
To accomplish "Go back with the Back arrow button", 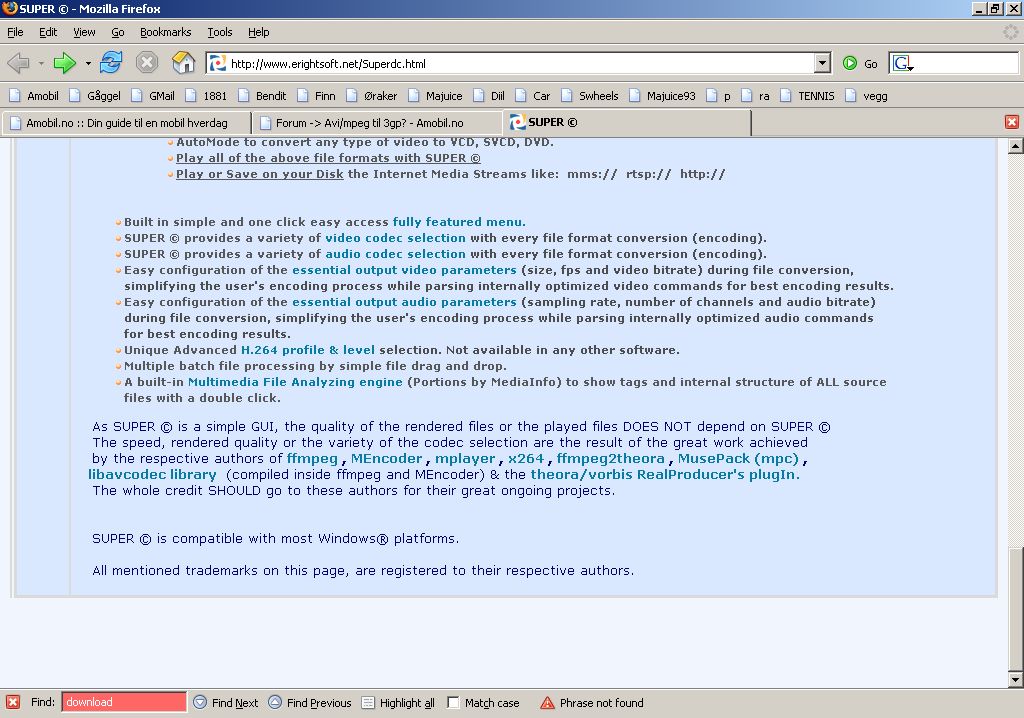I will 18,63.
